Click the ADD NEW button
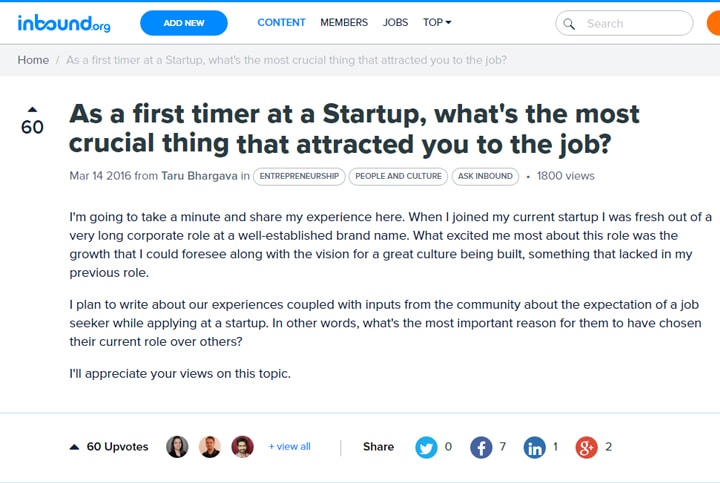 coord(184,23)
